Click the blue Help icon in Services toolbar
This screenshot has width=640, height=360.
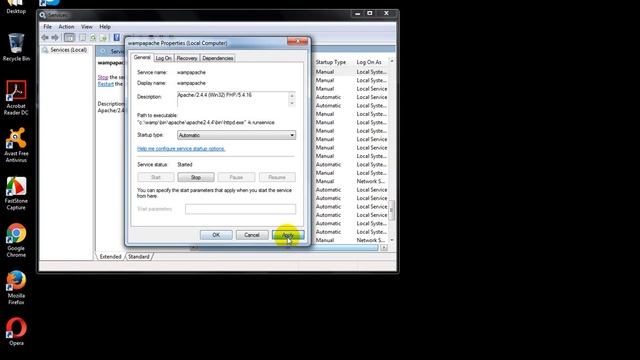pos(116,38)
